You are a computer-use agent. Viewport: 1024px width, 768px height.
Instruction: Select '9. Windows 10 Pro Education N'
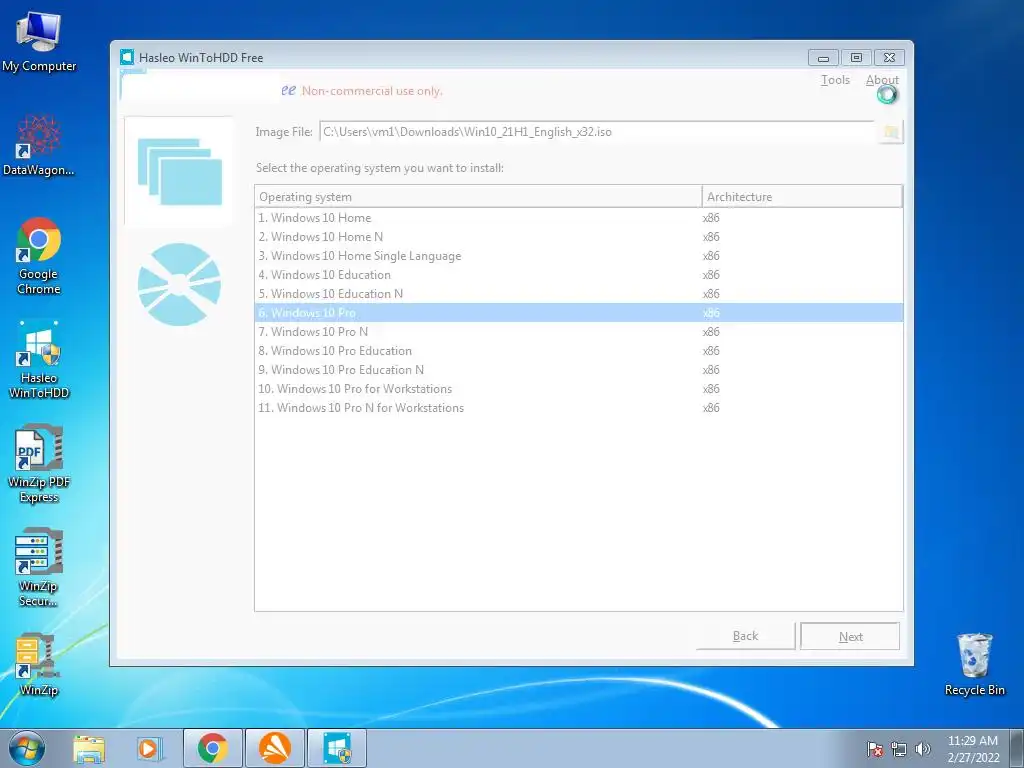[x=579, y=370]
